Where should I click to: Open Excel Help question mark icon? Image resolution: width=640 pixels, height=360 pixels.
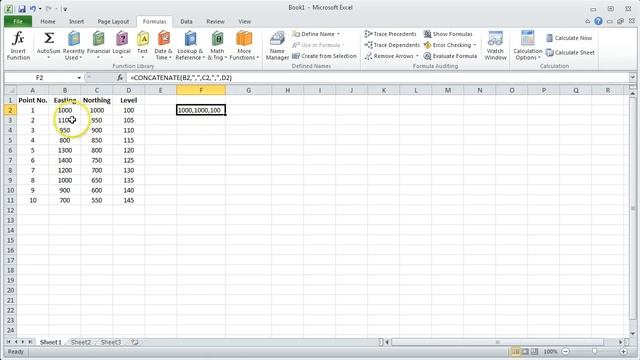pos(598,21)
